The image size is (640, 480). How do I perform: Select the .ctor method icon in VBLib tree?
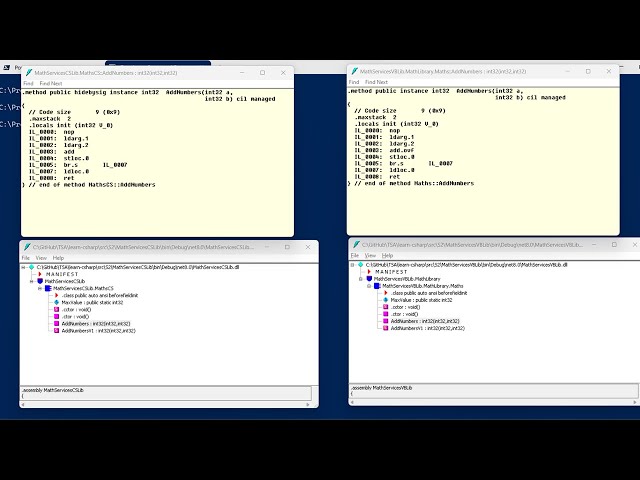coord(385,314)
